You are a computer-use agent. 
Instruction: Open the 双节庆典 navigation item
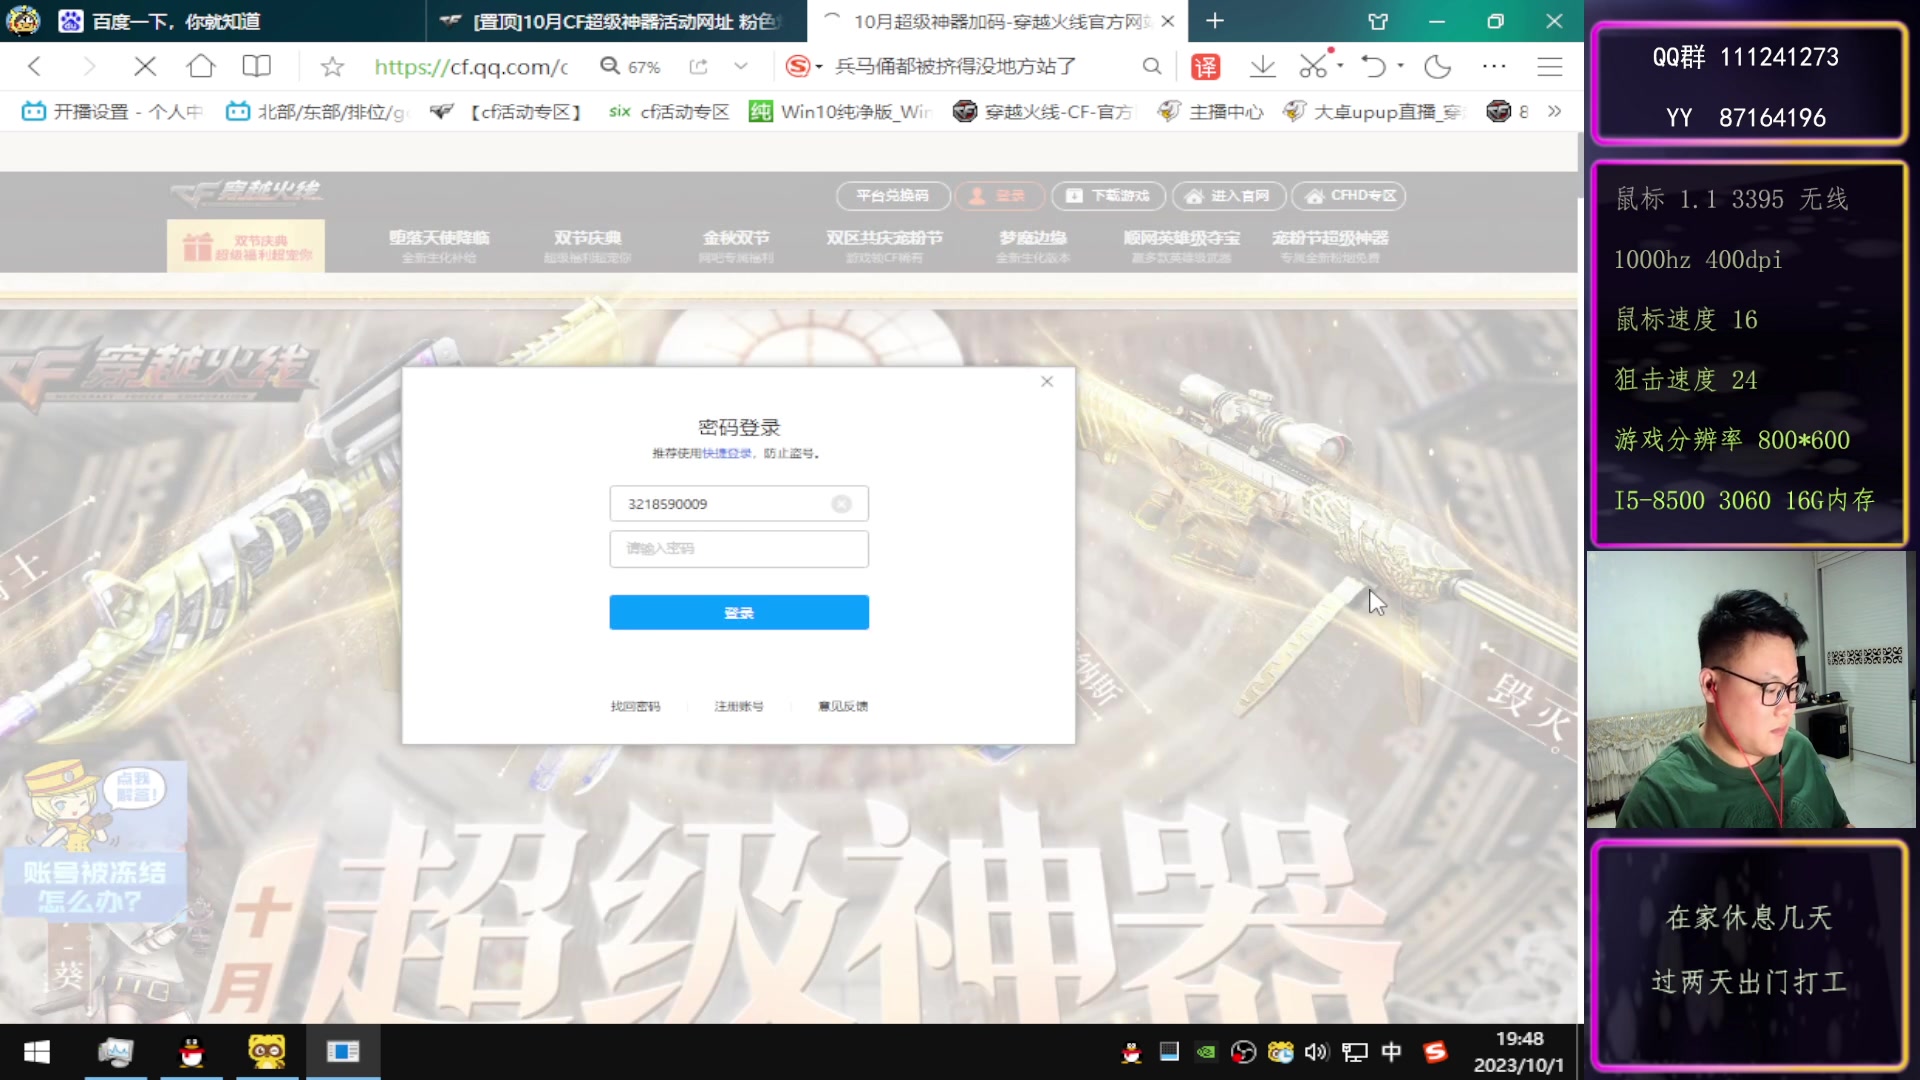pyautogui.click(x=588, y=245)
